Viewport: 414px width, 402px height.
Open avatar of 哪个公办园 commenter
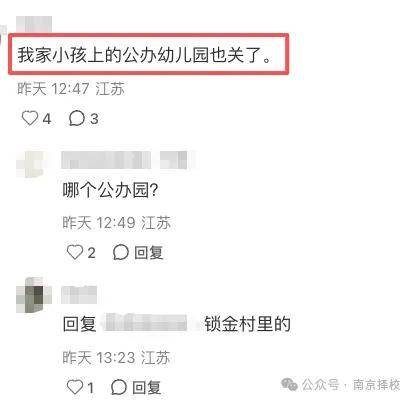(31, 164)
